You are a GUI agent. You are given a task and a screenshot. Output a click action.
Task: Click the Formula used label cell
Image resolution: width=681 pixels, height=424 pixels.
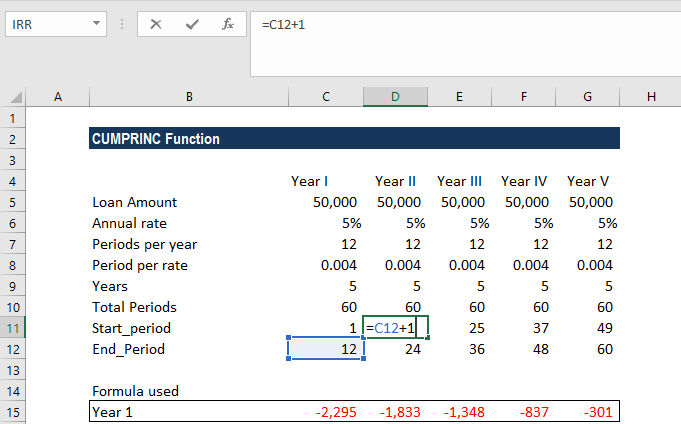[x=189, y=391]
